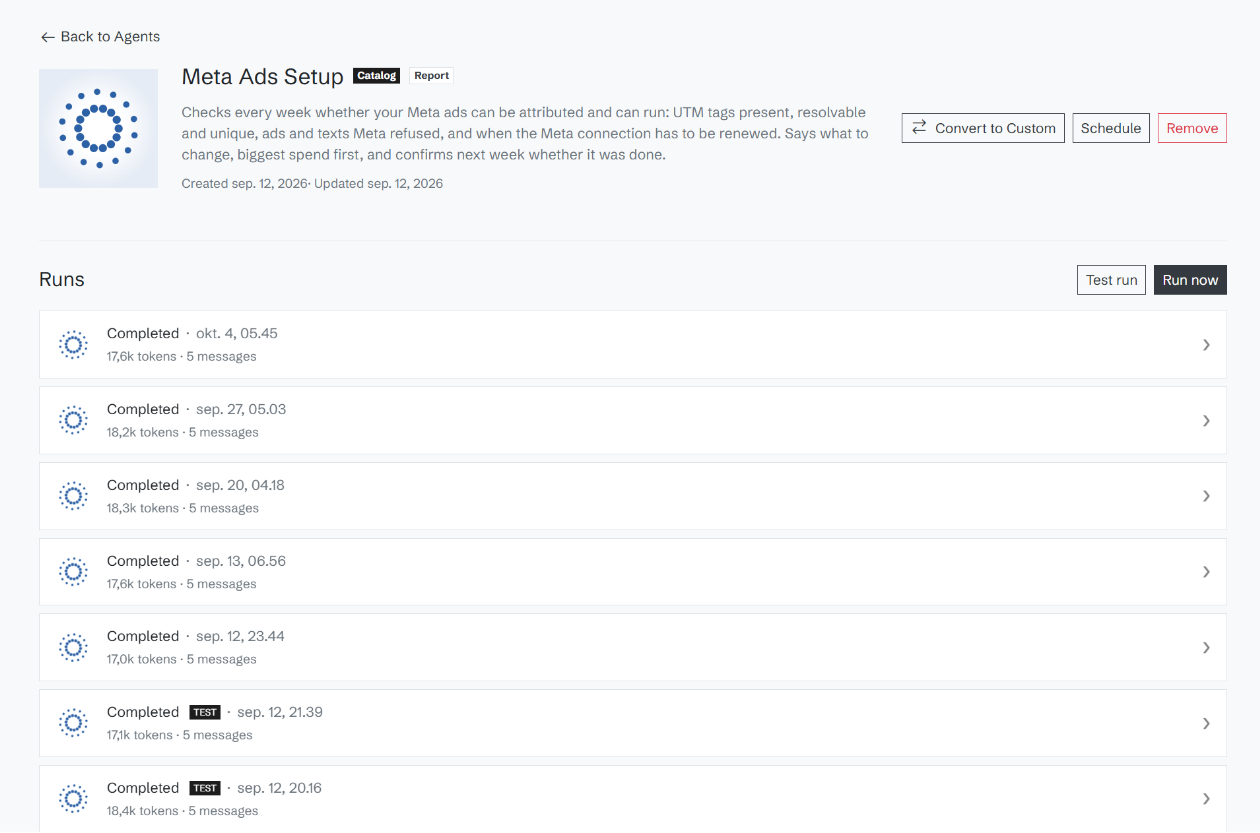The width and height of the screenshot is (1260, 833).
Task: Click the Created sep. 12, 2026 date text
Action: click(246, 184)
